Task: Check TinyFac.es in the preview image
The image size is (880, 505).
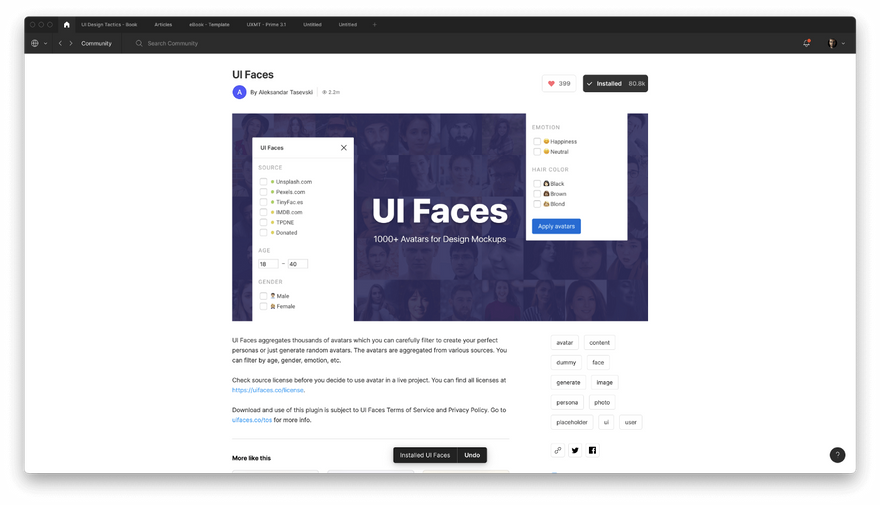Action: coord(263,202)
